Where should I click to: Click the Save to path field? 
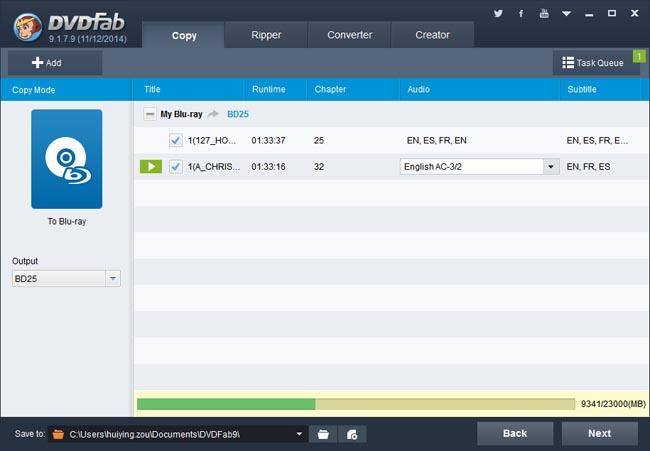pyautogui.click(x=178, y=434)
